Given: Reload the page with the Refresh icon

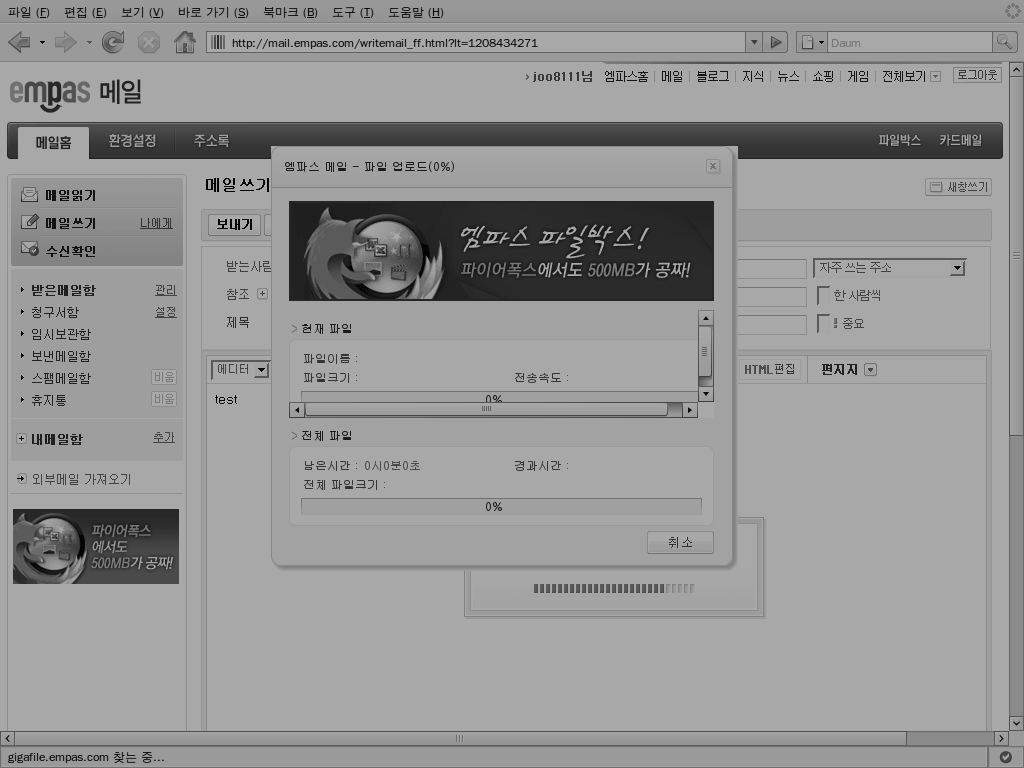Looking at the screenshot, I should [x=112, y=42].
